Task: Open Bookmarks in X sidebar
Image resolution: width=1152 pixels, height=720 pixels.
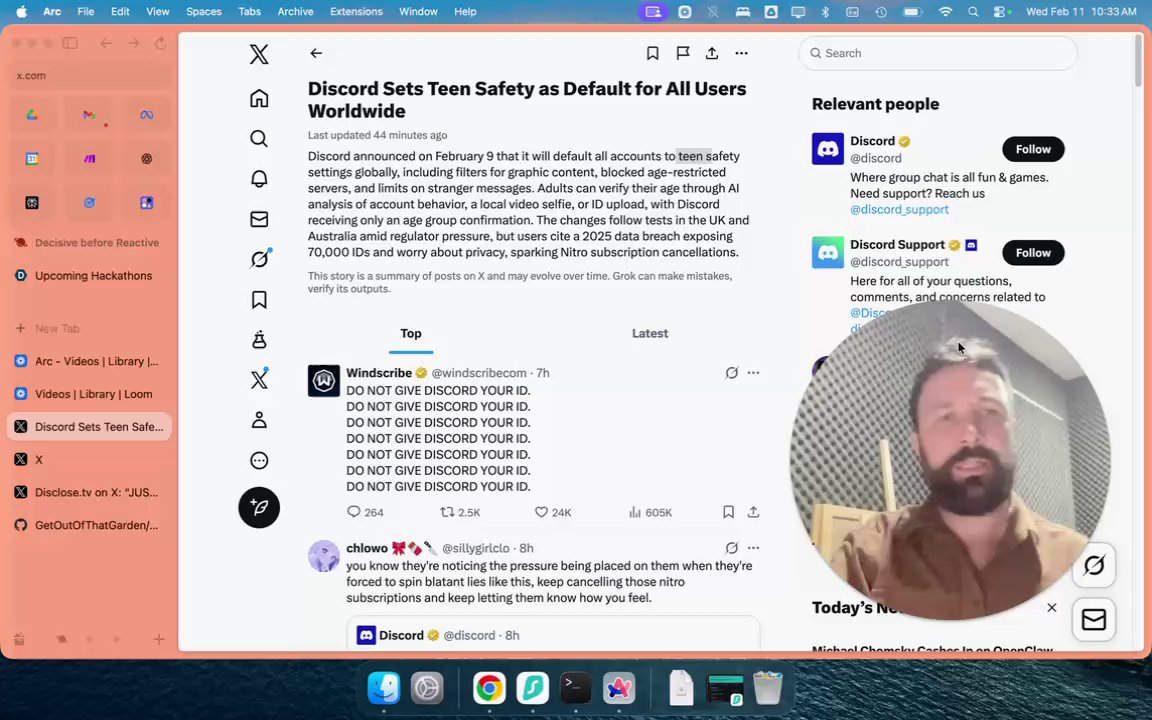Action: [x=259, y=299]
